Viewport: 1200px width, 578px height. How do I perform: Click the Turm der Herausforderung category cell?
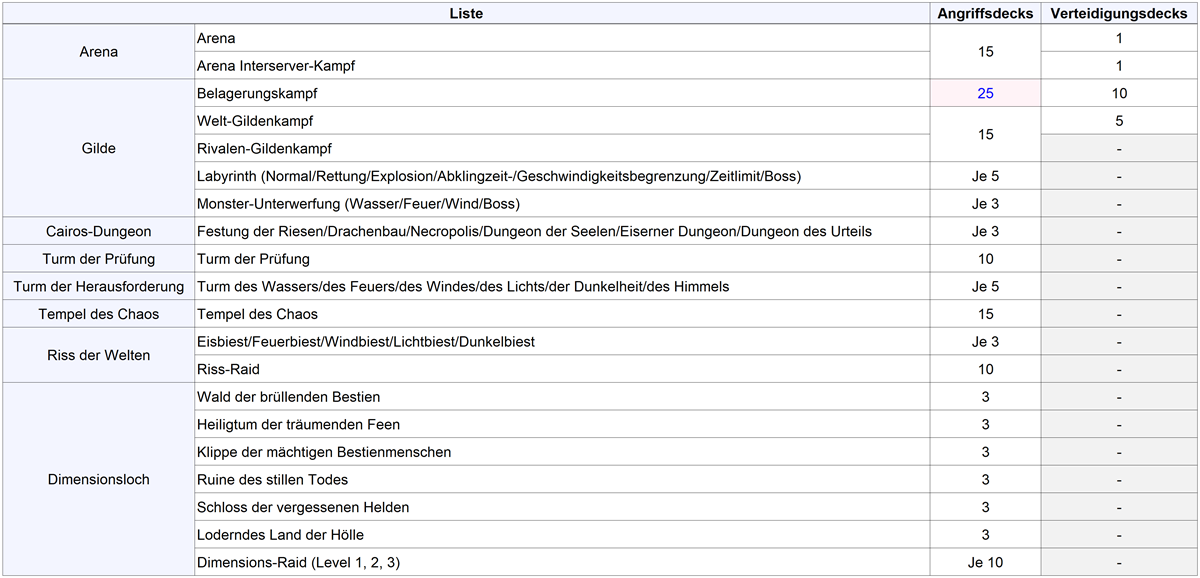point(98,286)
